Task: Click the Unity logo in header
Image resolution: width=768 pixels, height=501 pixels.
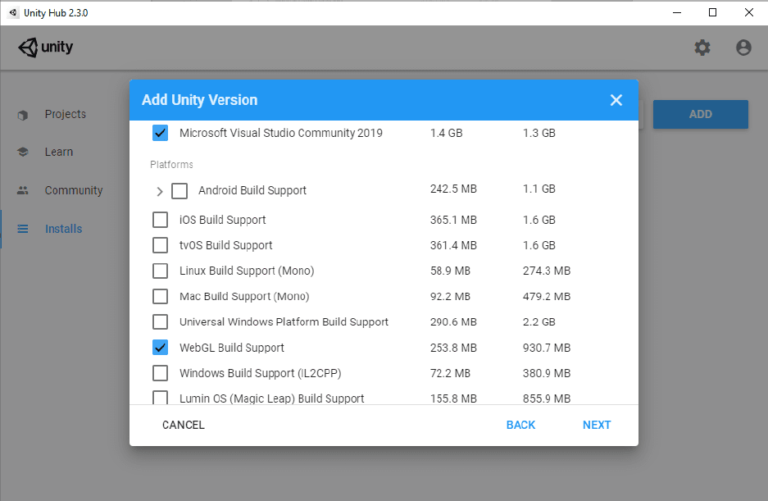Action: 46,47
